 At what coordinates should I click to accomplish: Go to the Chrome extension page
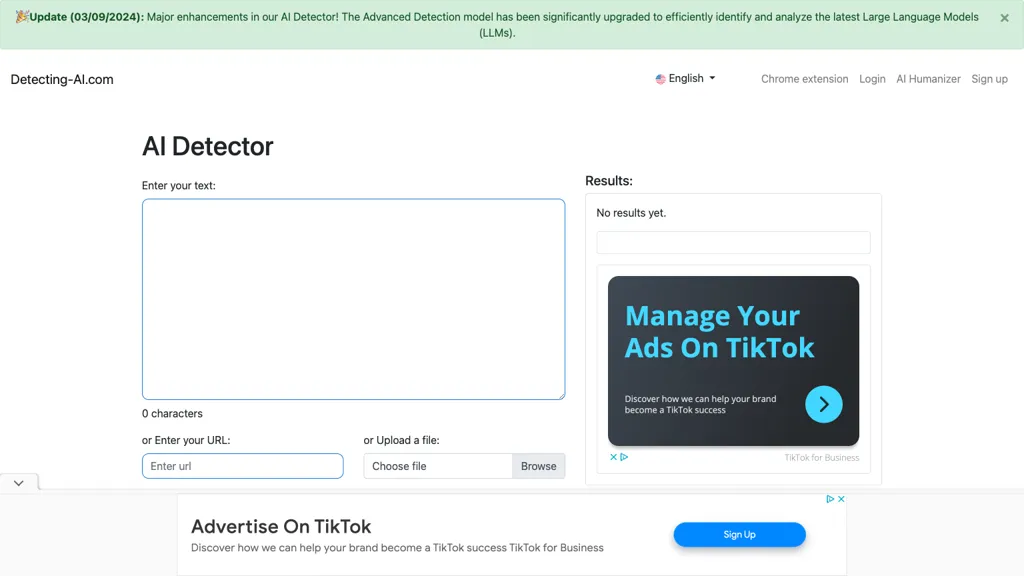tap(804, 78)
